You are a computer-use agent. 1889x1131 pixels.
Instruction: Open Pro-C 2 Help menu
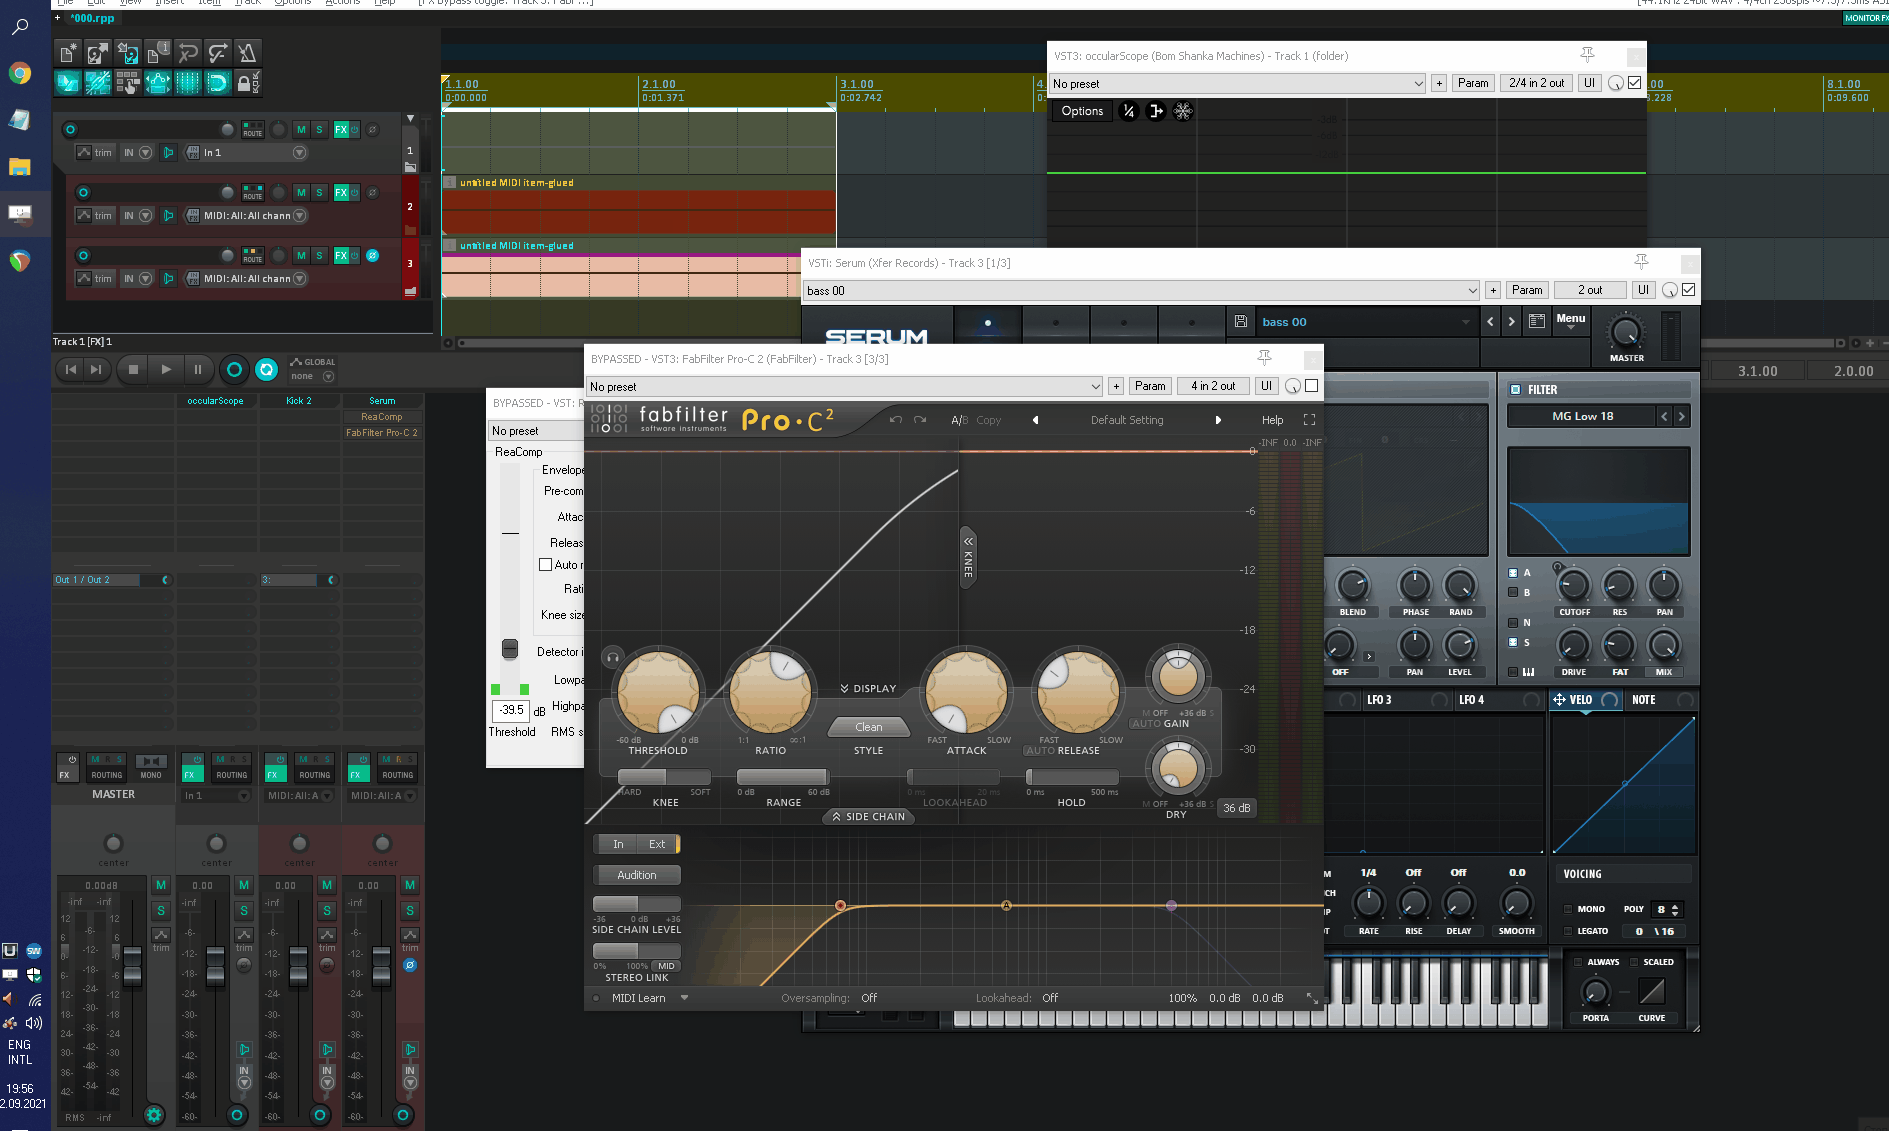1272,420
